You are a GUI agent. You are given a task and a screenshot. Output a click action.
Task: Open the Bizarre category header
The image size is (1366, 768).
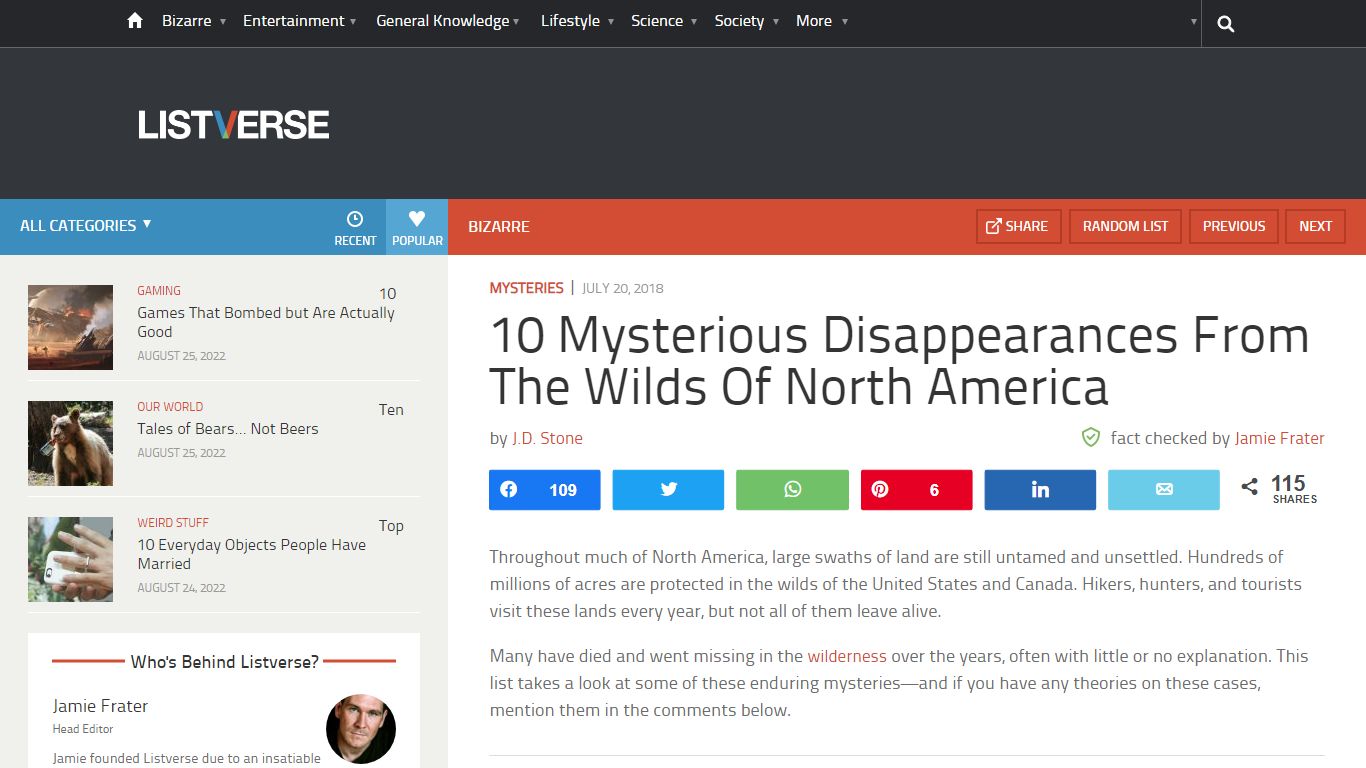click(499, 227)
